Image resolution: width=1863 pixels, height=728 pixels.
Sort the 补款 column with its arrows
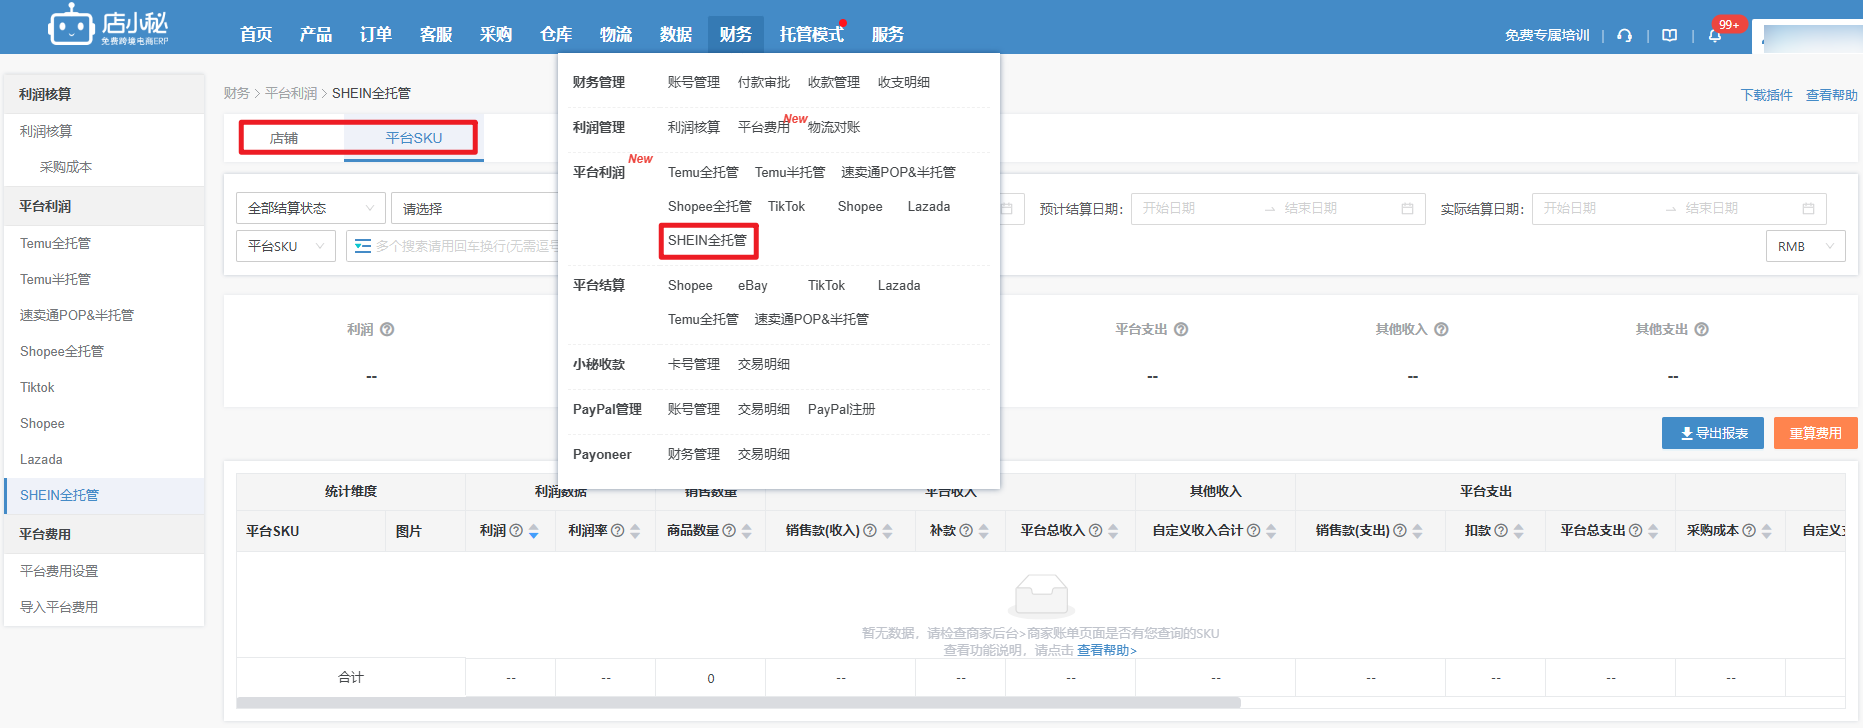[984, 531]
